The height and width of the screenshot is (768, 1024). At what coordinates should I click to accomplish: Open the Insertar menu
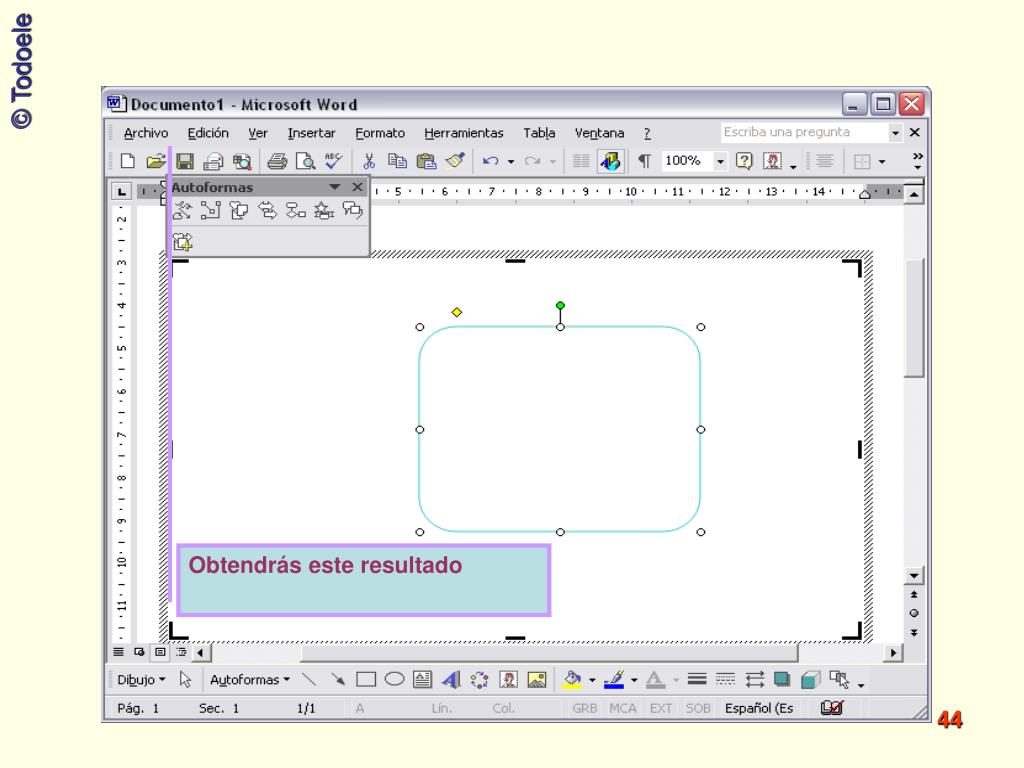pyautogui.click(x=312, y=133)
